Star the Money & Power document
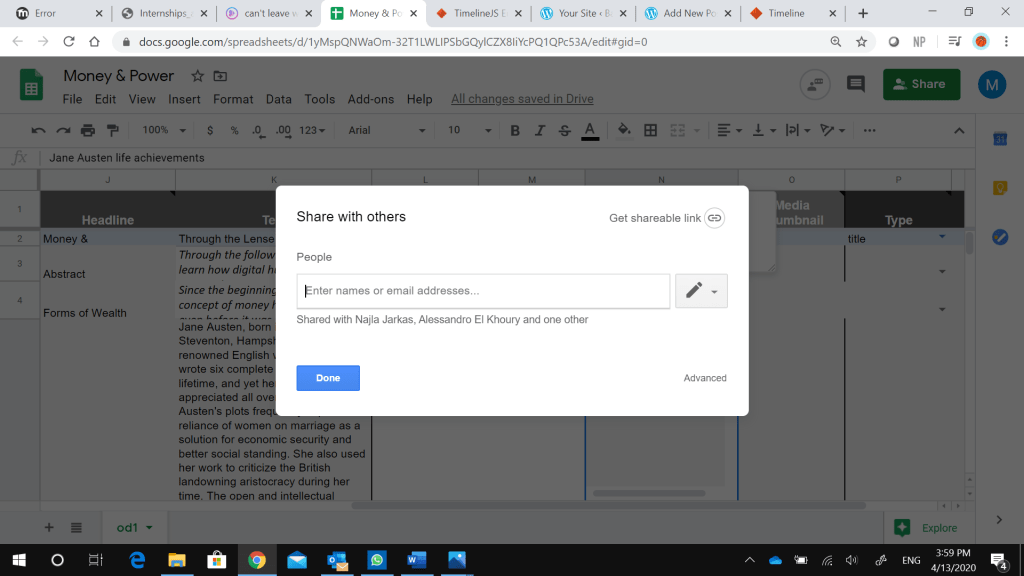Image resolution: width=1024 pixels, height=576 pixels. (198, 76)
